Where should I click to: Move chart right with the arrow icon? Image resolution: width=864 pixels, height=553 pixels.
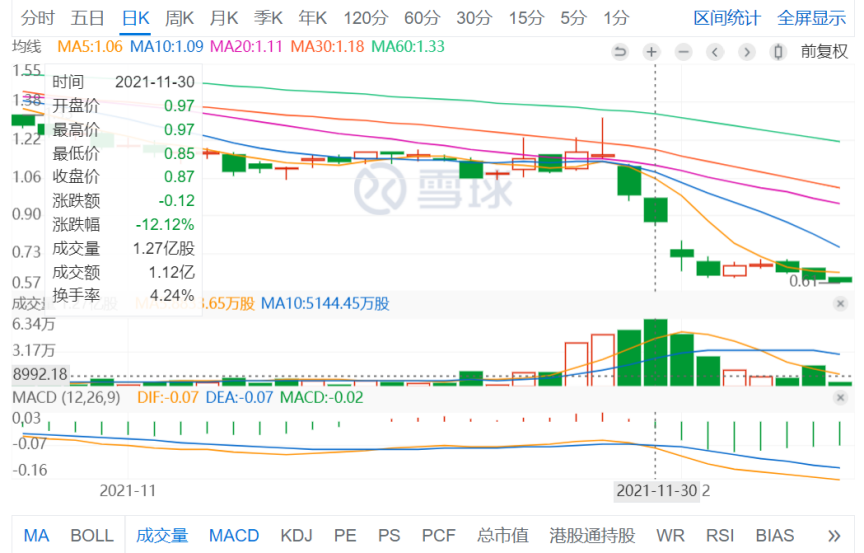click(x=747, y=52)
